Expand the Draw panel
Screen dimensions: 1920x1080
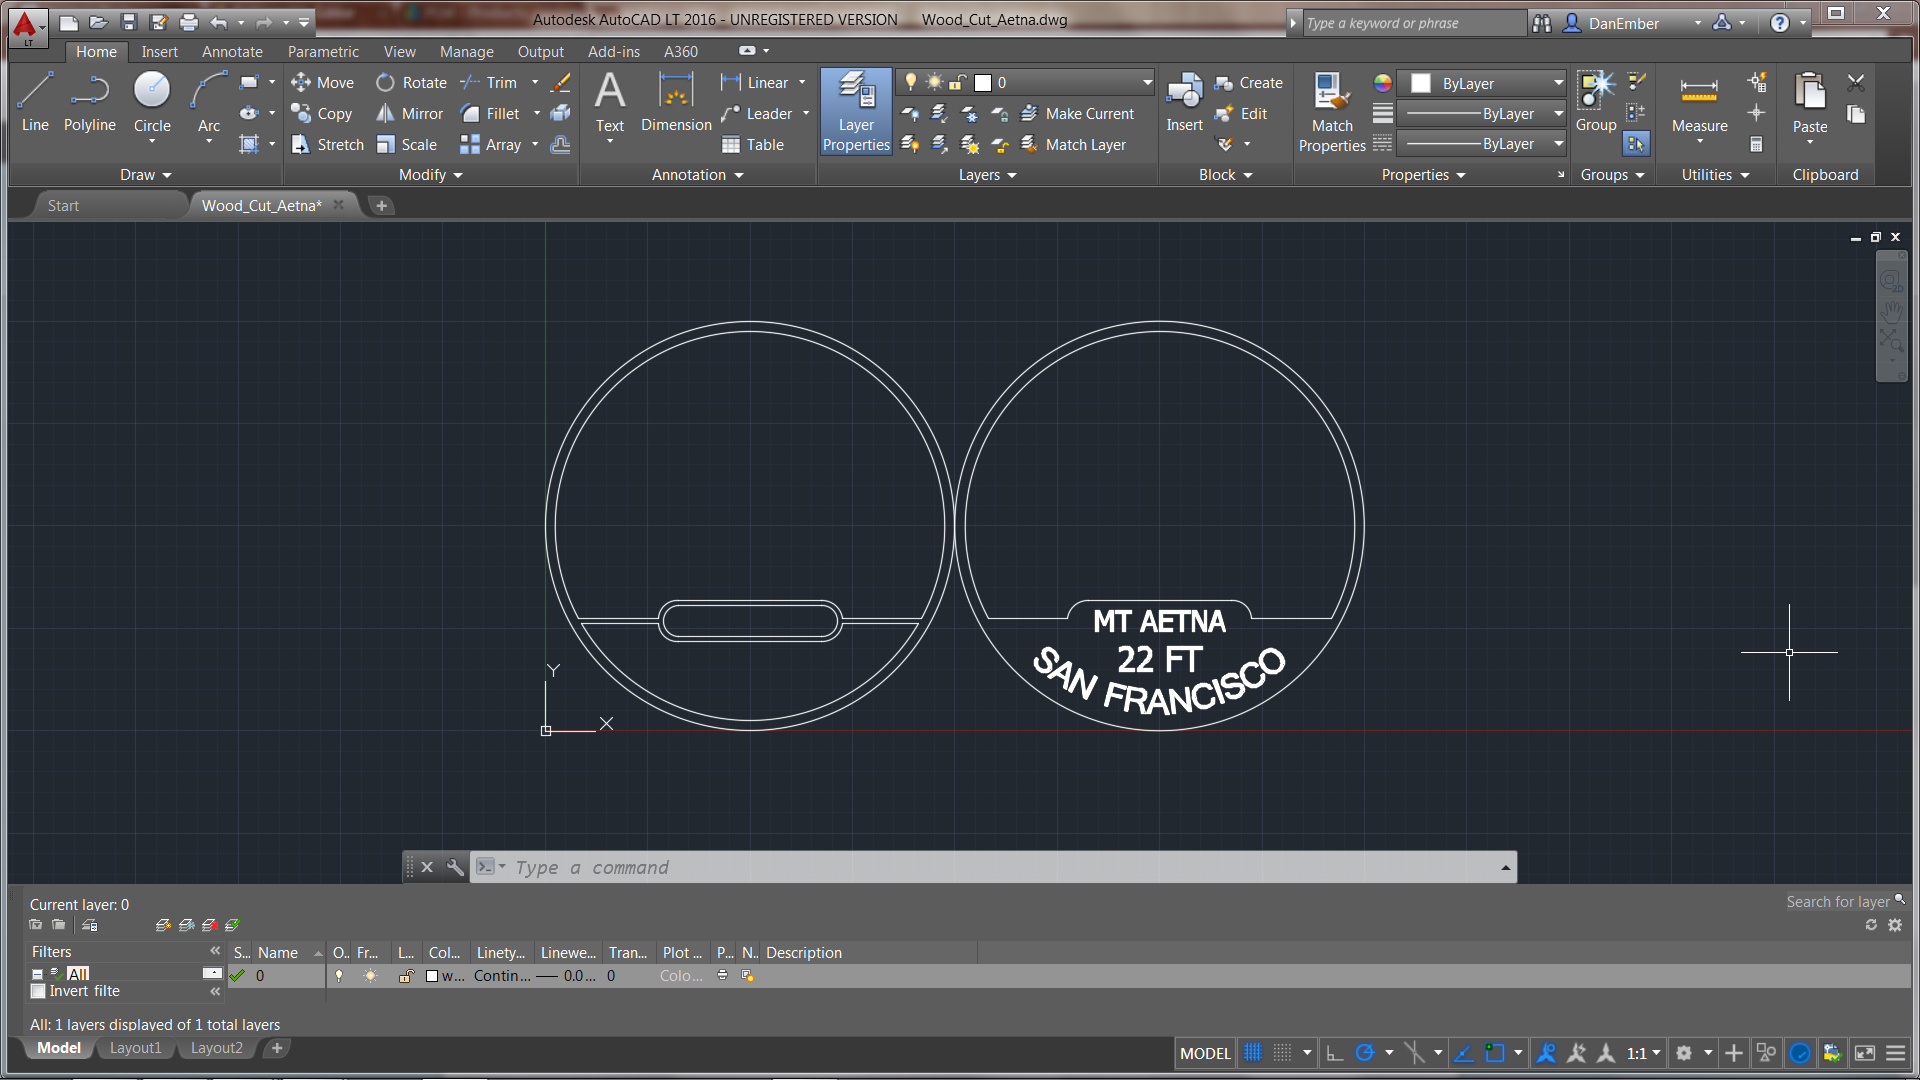[x=145, y=175]
